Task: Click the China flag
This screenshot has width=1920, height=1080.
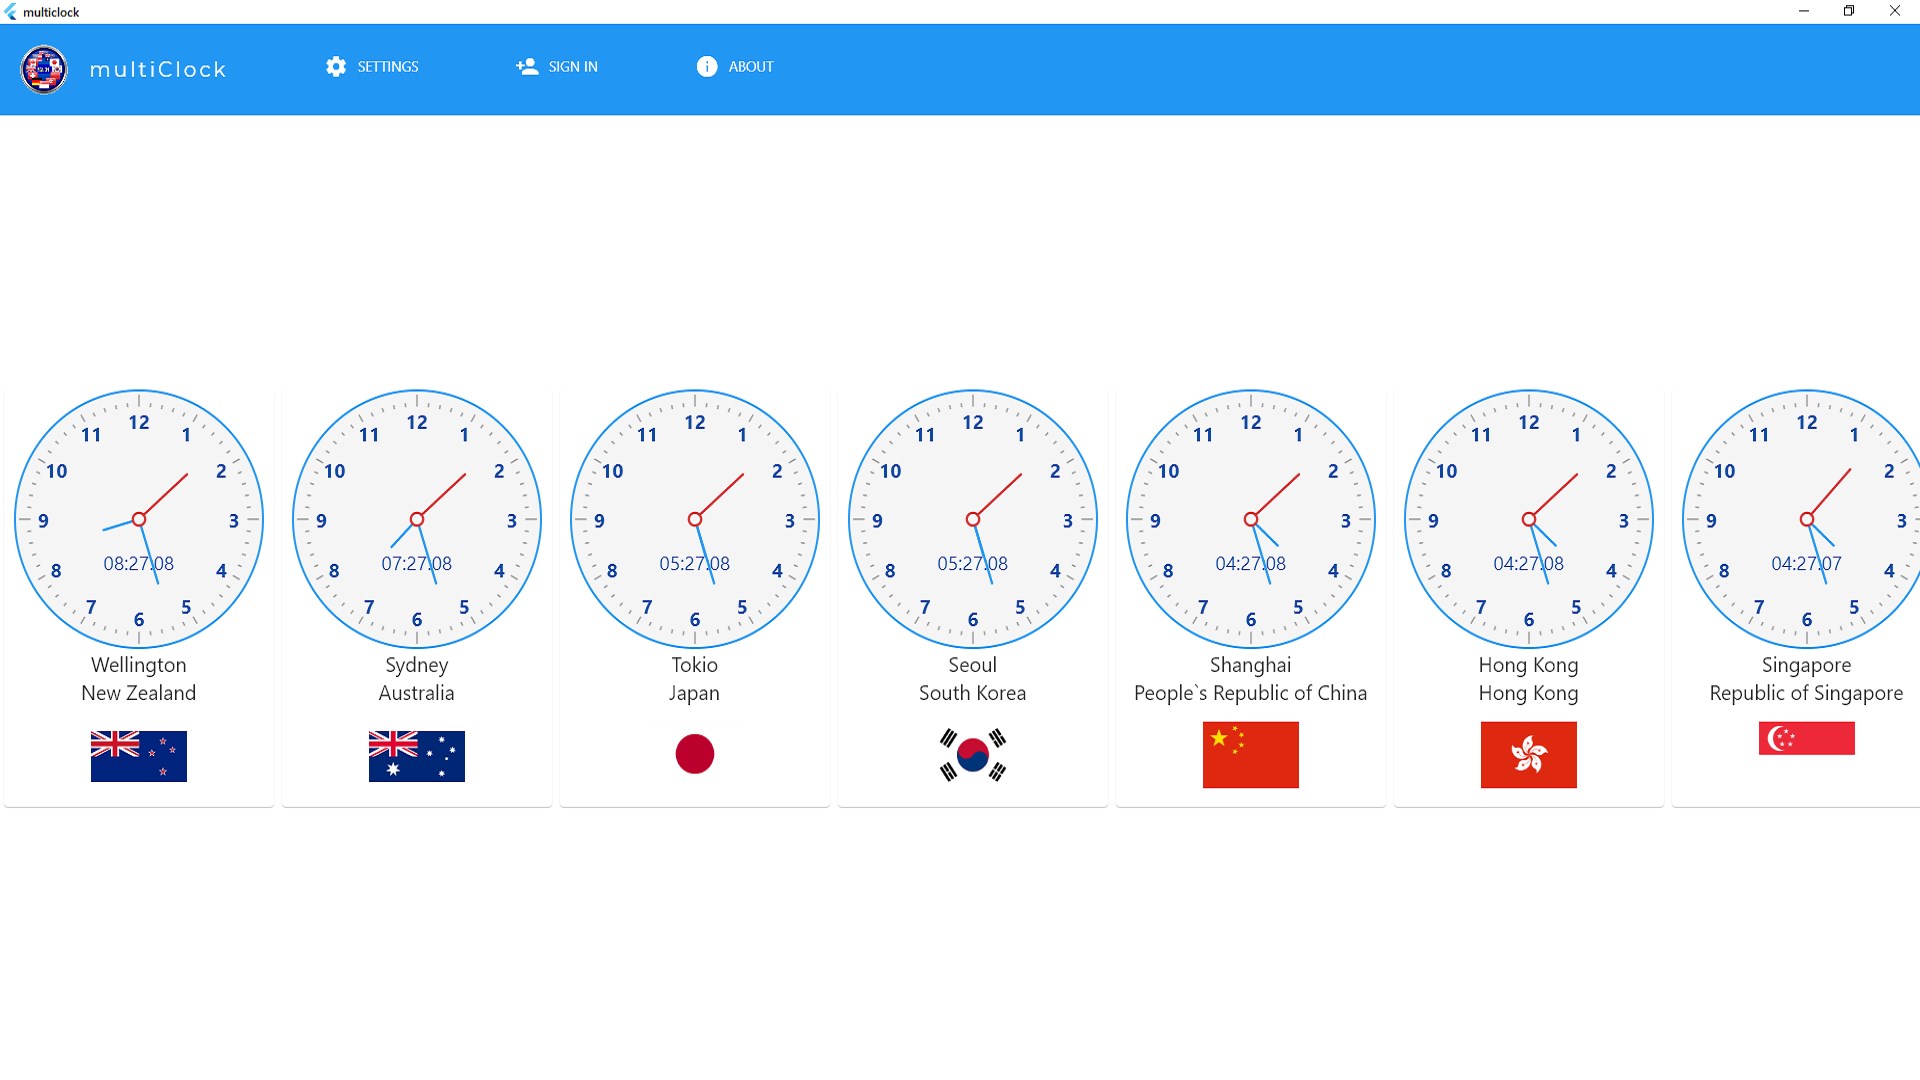Action: pos(1251,755)
